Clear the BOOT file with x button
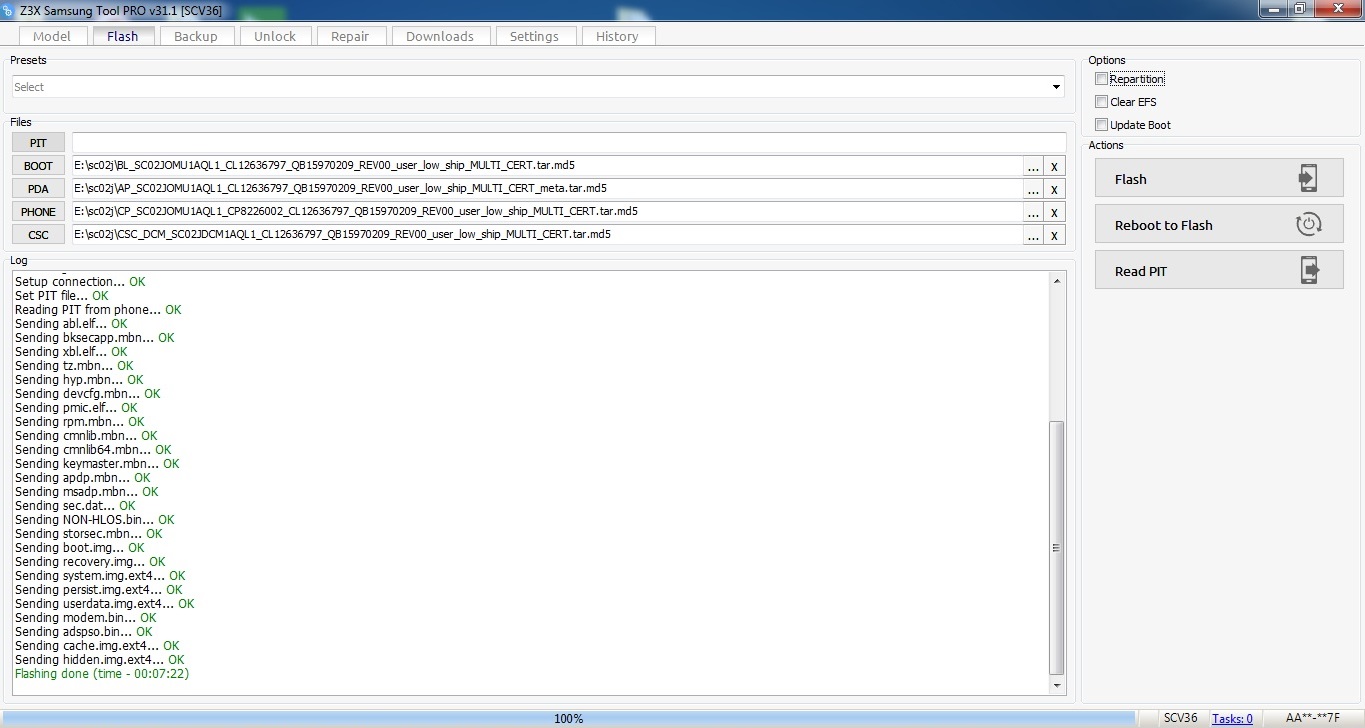The image size is (1365, 728). 1054,166
